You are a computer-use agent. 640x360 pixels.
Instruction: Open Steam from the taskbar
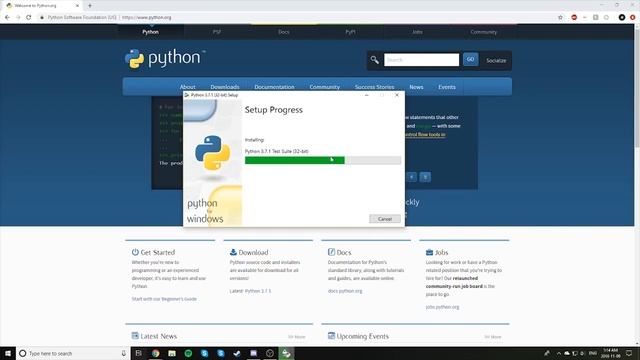point(237,353)
